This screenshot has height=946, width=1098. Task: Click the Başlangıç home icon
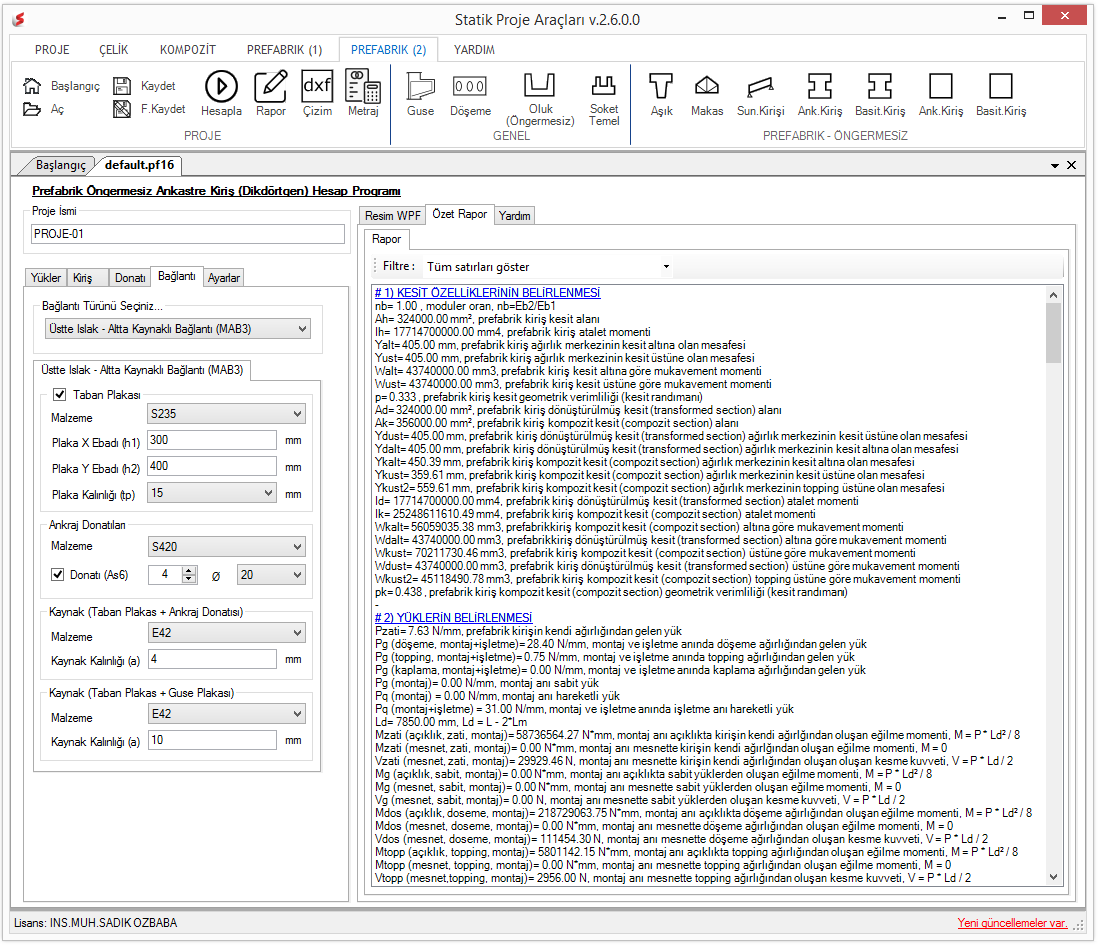[x=32, y=85]
